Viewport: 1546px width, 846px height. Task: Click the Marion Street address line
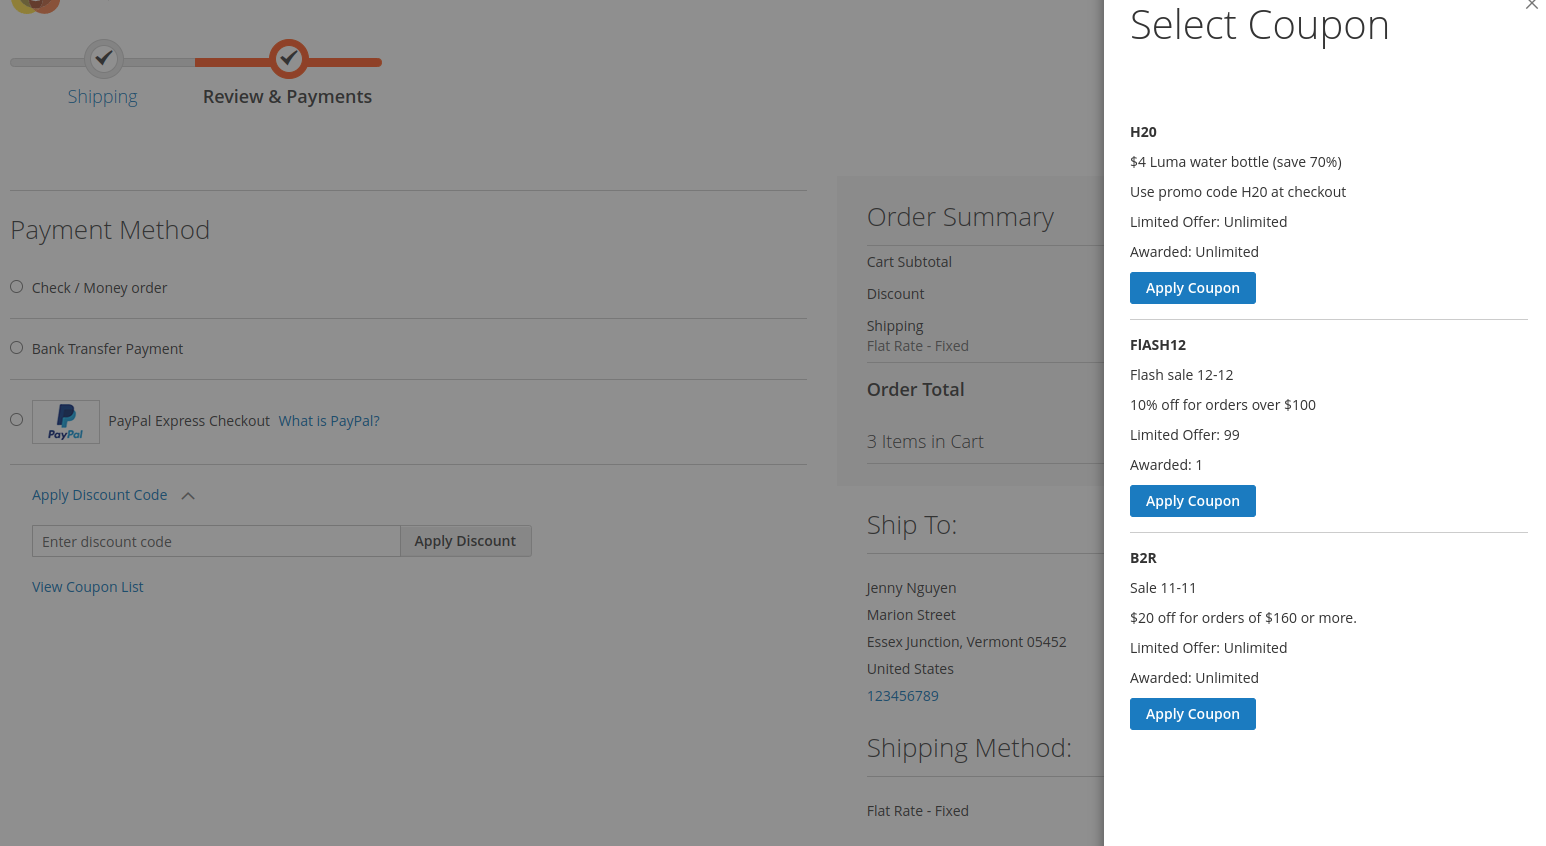point(911,615)
